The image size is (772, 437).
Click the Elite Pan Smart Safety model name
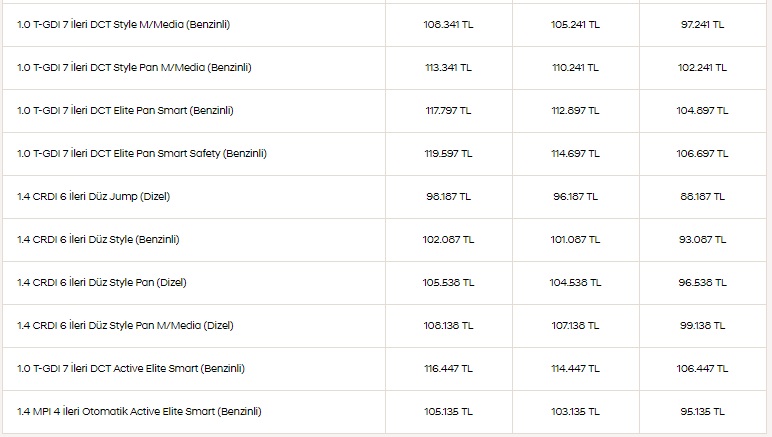pos(142,154)
